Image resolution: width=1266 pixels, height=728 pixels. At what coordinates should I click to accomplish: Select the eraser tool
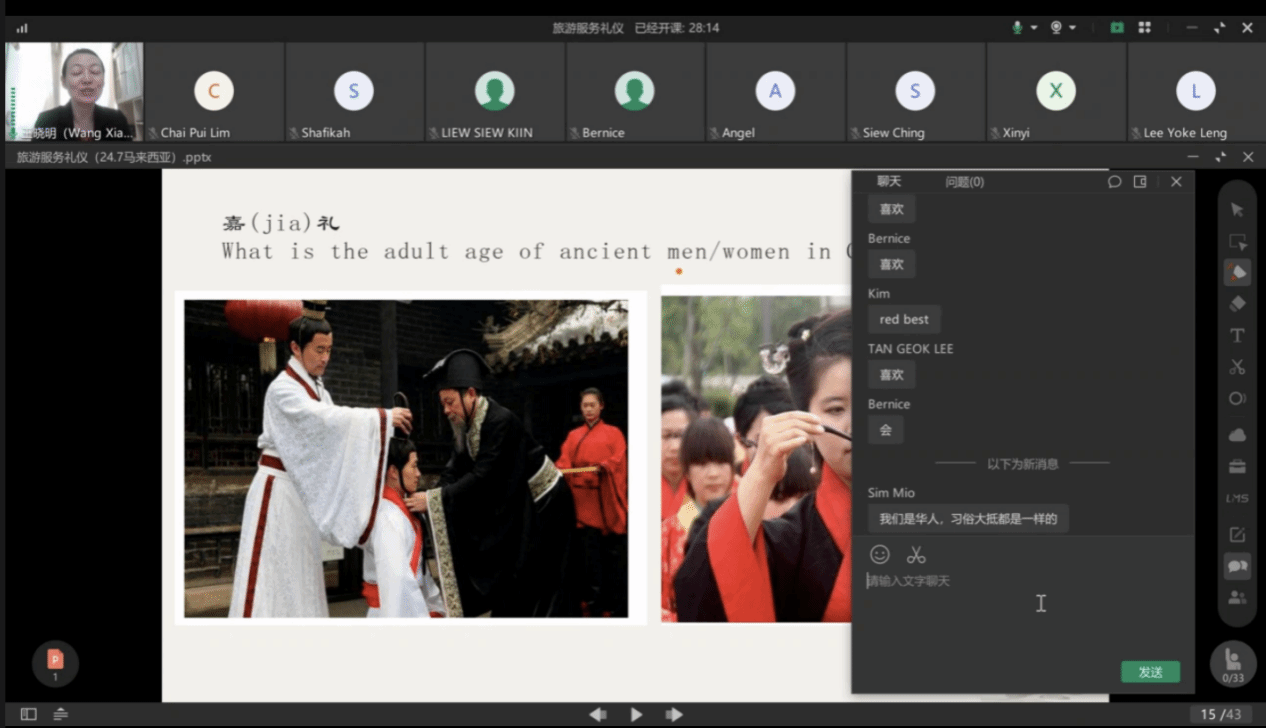pos(1237,303)
